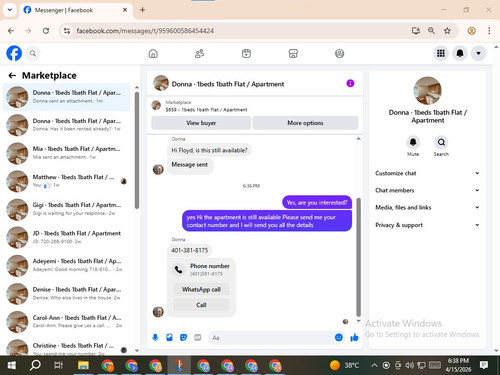Viewport: 500px width, 375px height.
Task: Open the Groups icon in top navigation
Action: point(339,53)
